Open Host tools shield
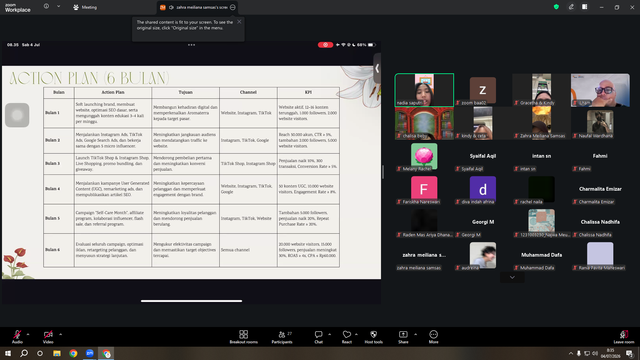This screenshot has width=640, height=360. pos(373,337)
